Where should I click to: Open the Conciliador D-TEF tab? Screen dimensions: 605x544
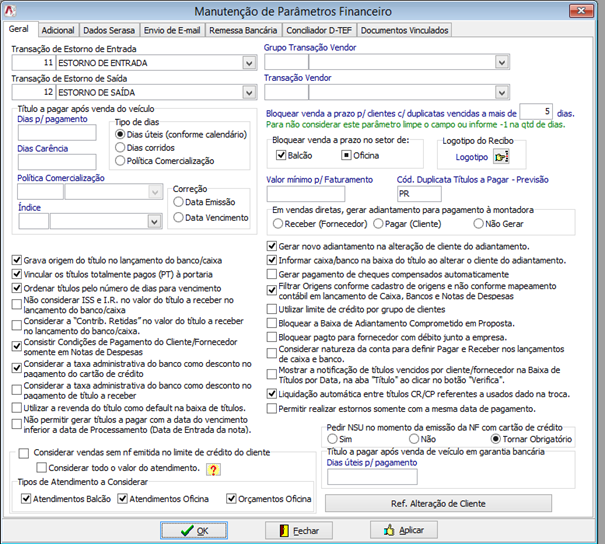(319, 30)
